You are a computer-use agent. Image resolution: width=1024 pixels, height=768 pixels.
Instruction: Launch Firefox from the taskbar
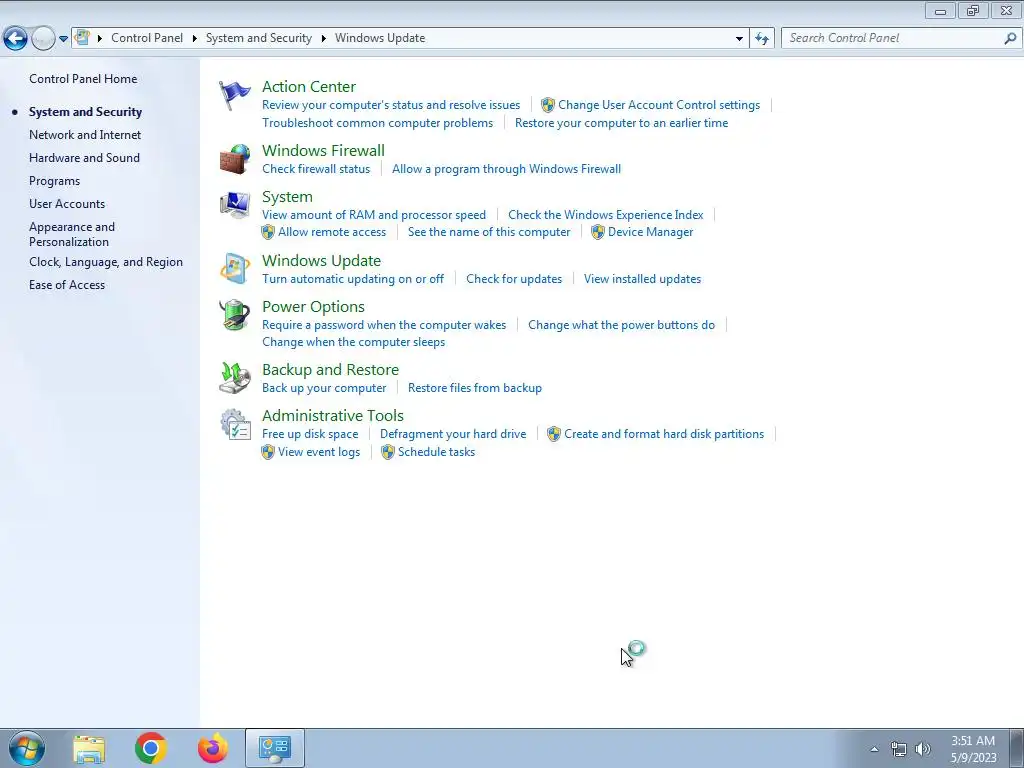click(213, 748)
